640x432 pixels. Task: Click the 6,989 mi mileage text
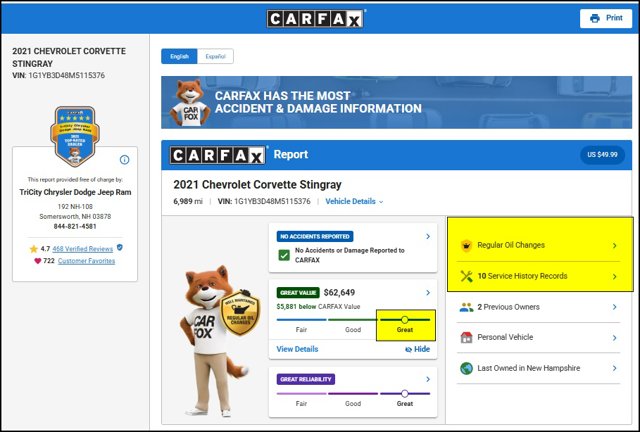point(188,201)
